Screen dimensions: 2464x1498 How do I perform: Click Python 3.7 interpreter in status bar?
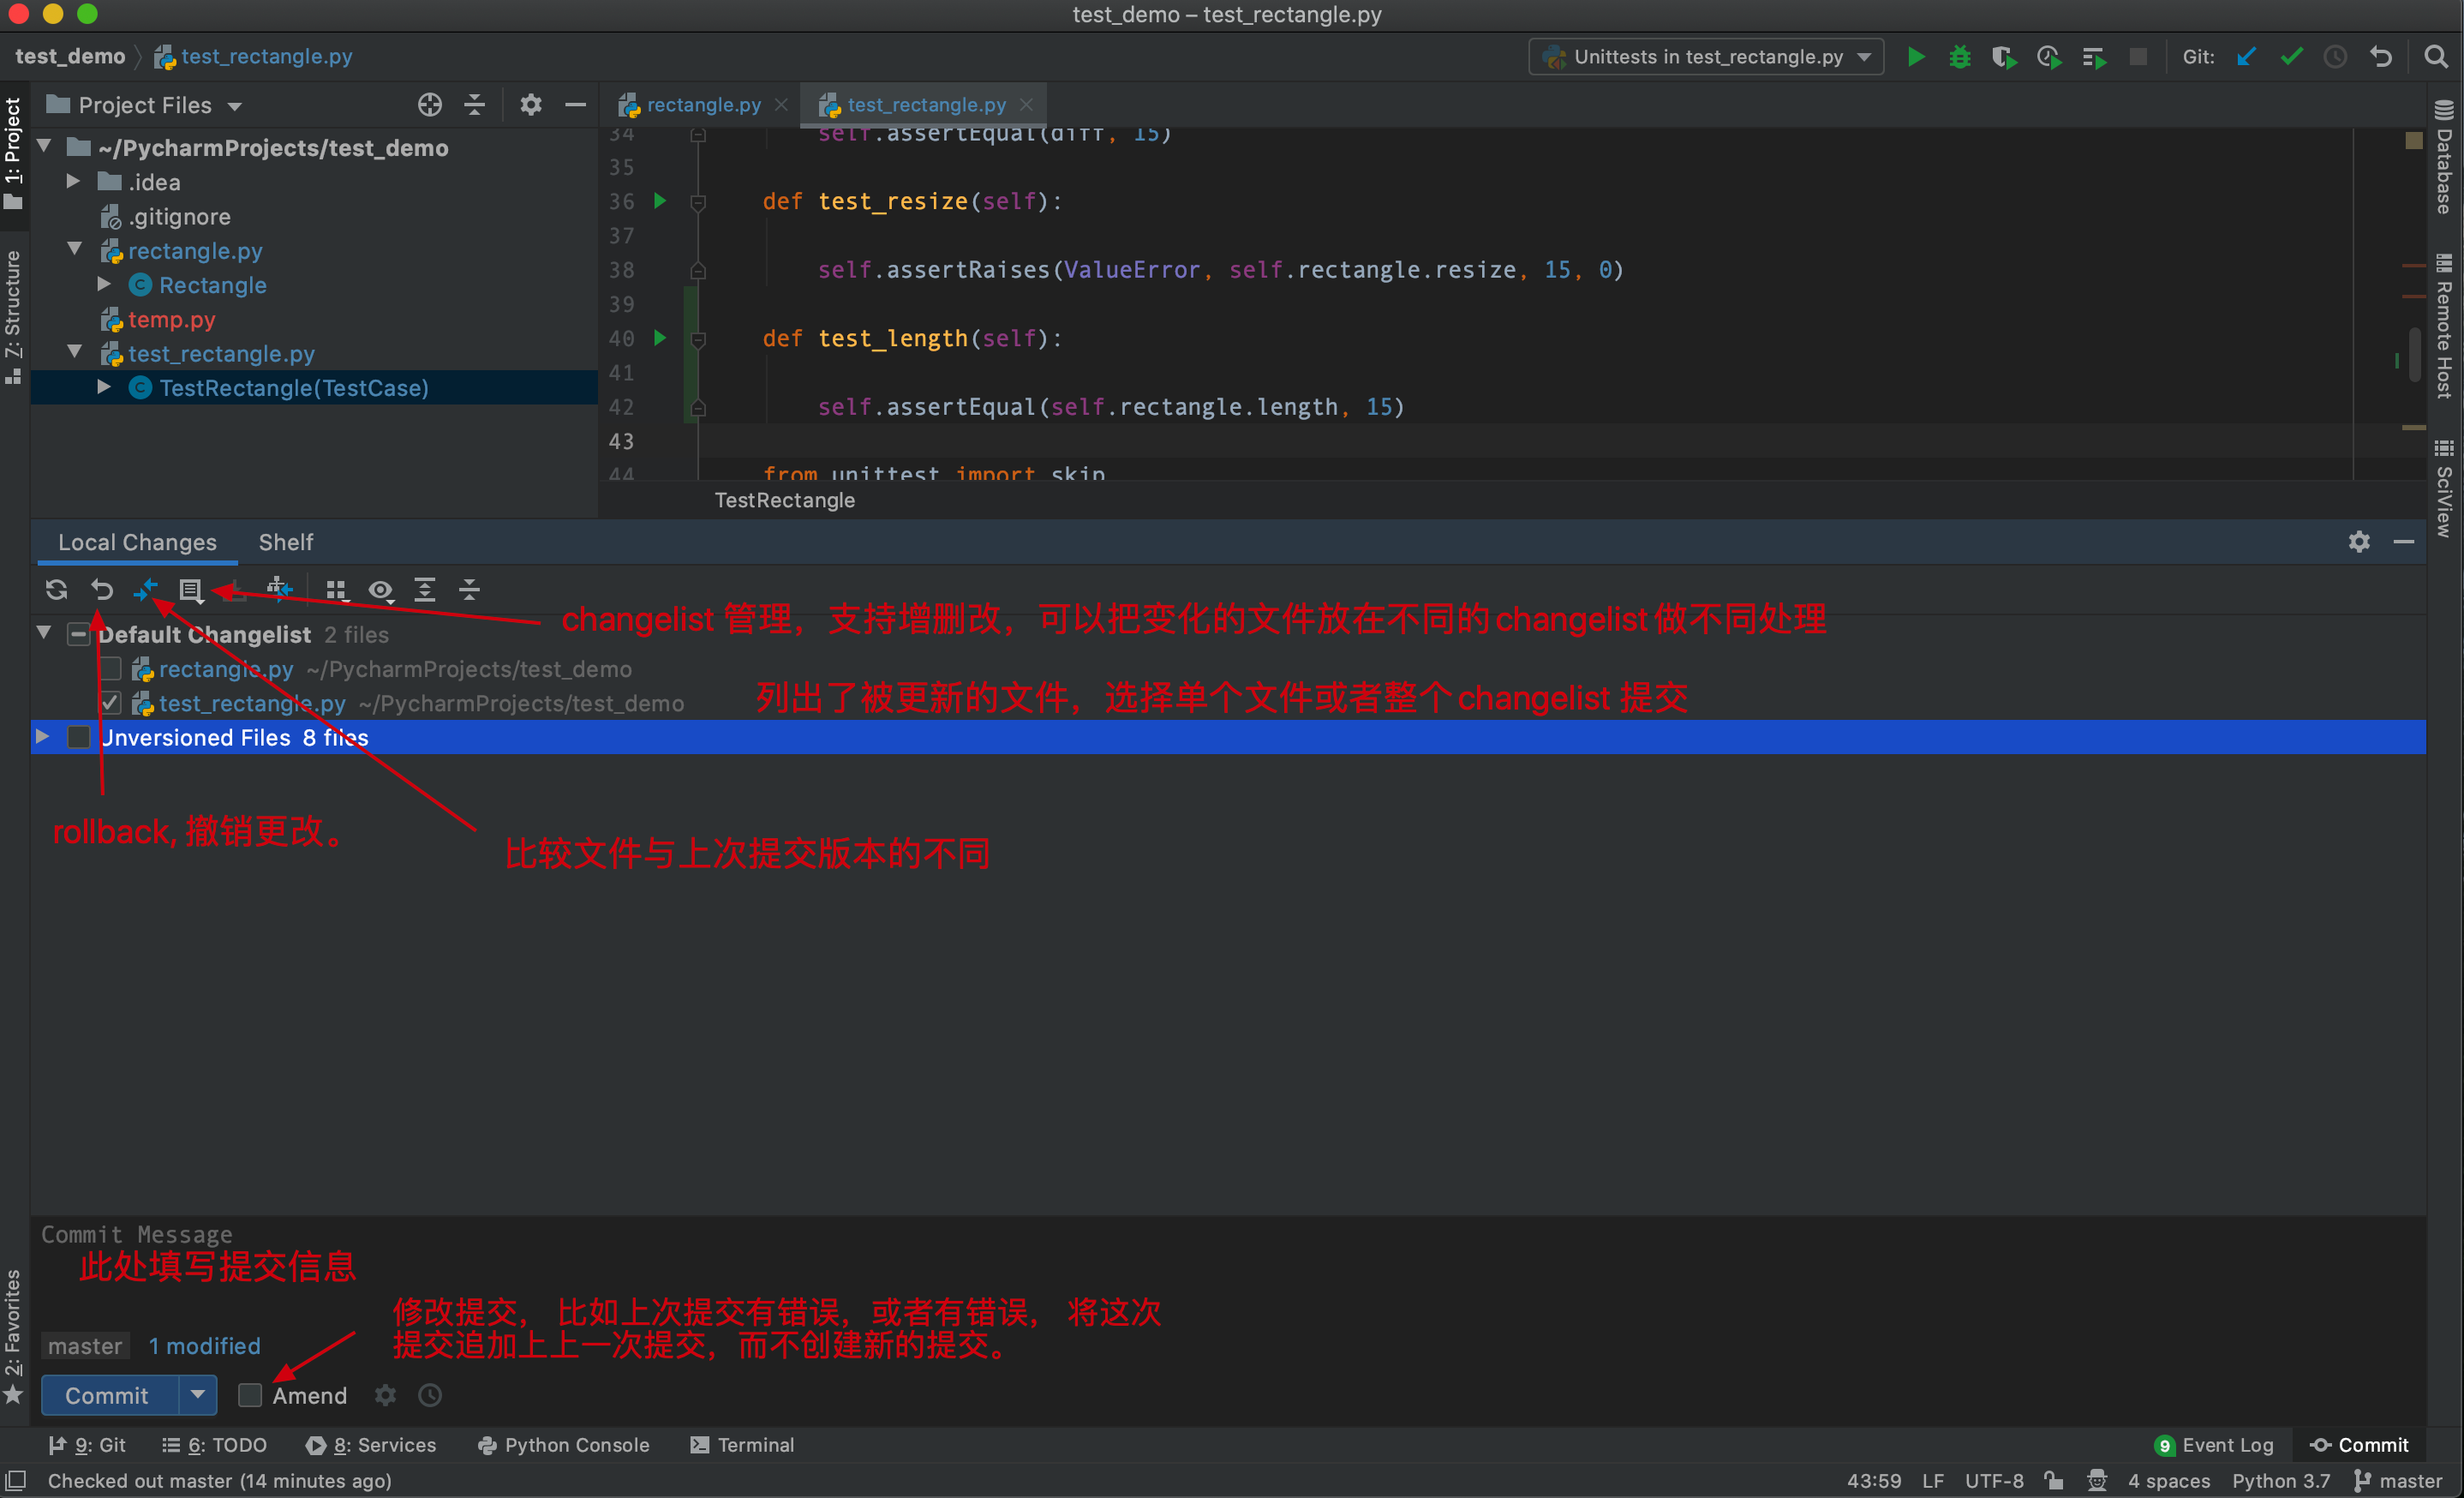(x=2281, y=1481)
